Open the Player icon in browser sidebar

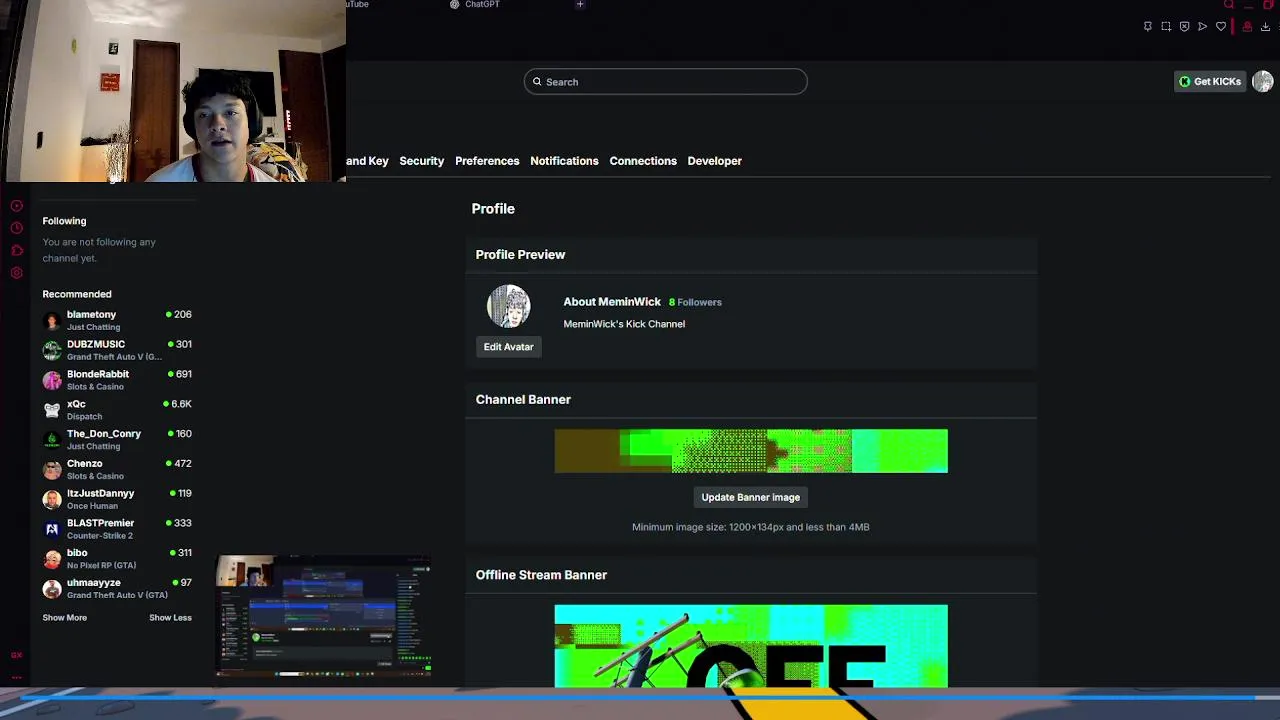(16, 206)
